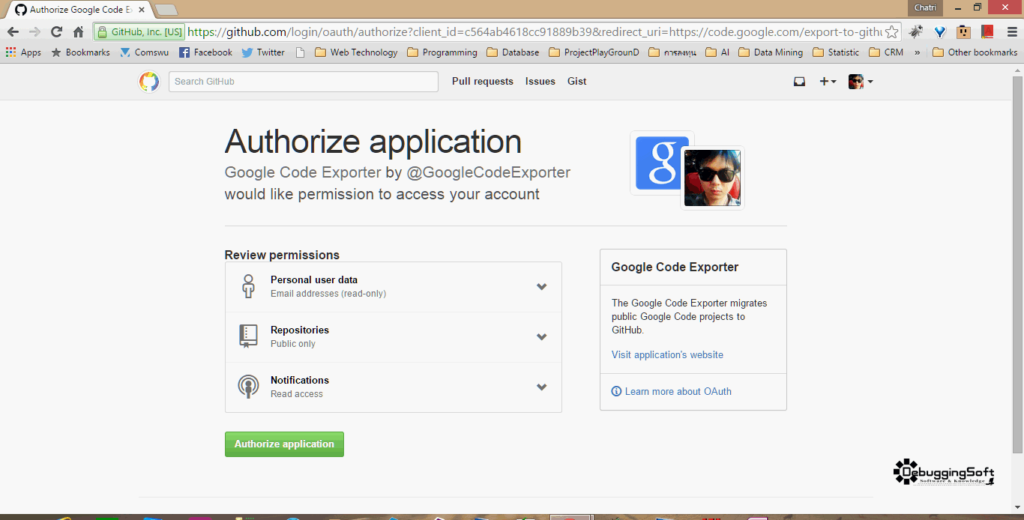1024x520 pixels.
Task: Open the Twitter bookmark
Action: [263, 52]
